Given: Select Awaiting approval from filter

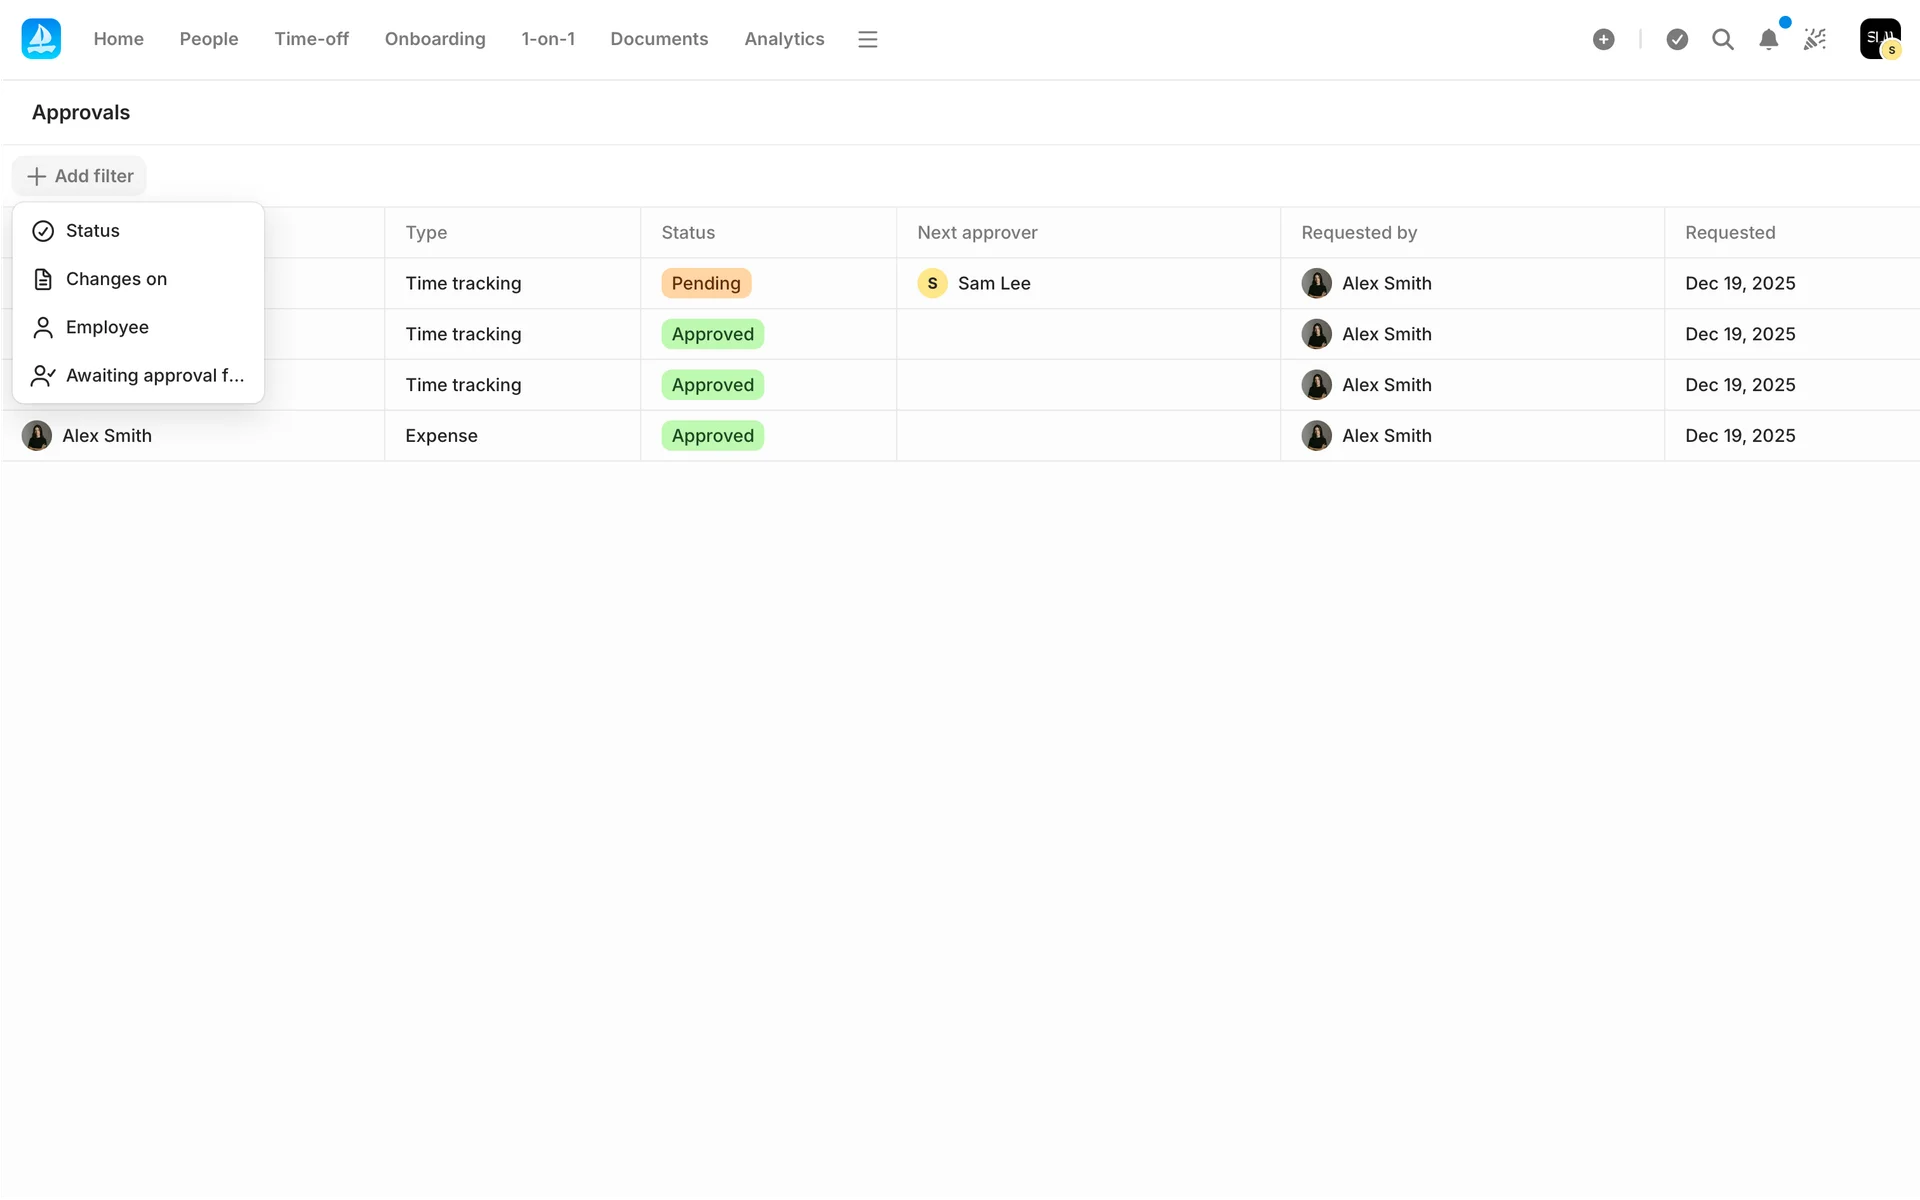Looking at the screenshot, I should tap(154, 376).
